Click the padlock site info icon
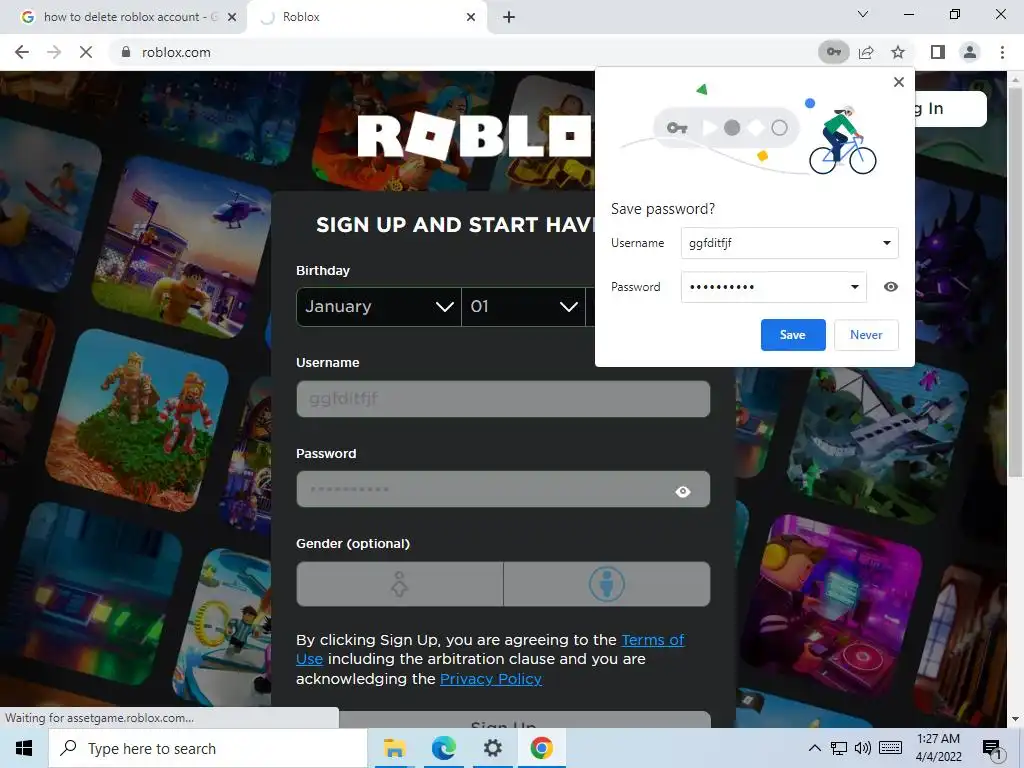1024x768 pixels. click(126, 52)
